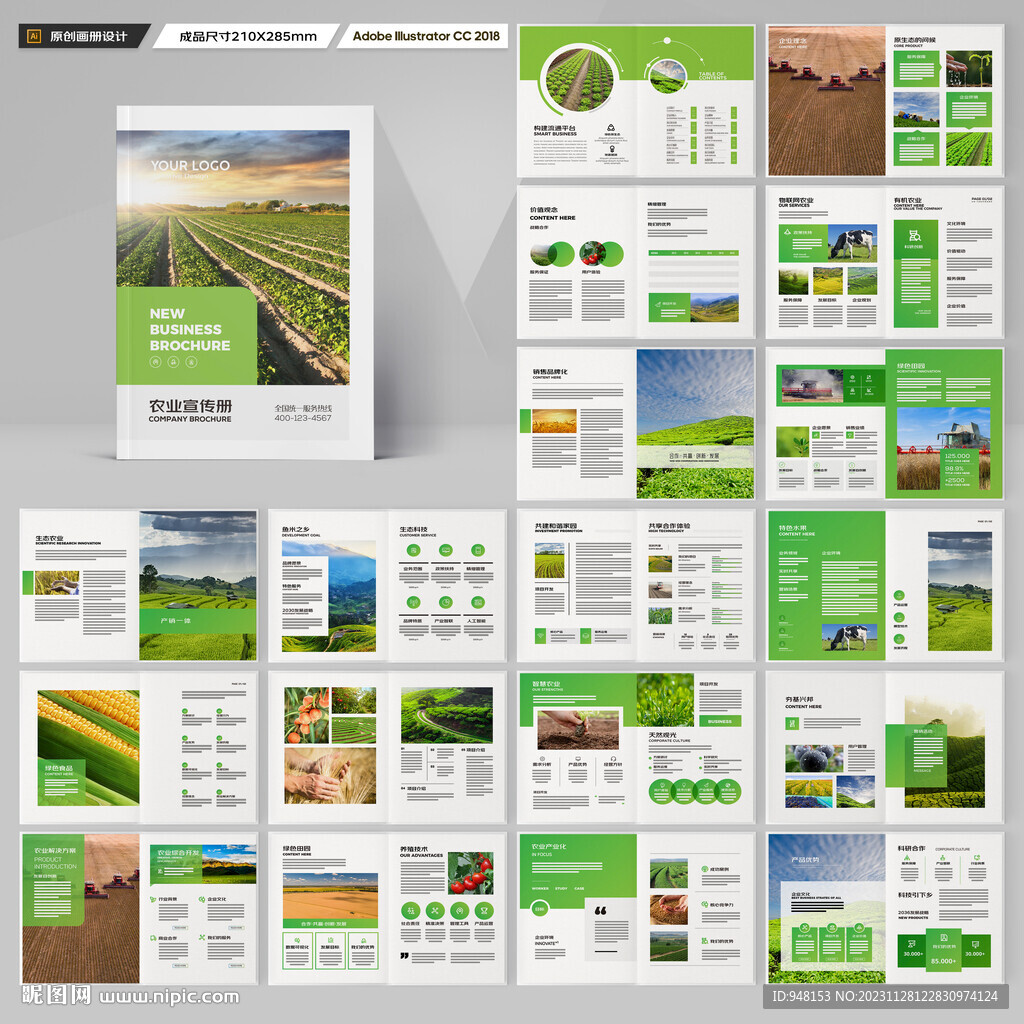Click the CASE label on 农业产业化 page
The image size is (1024, 1024).
[x=579, y=888]
